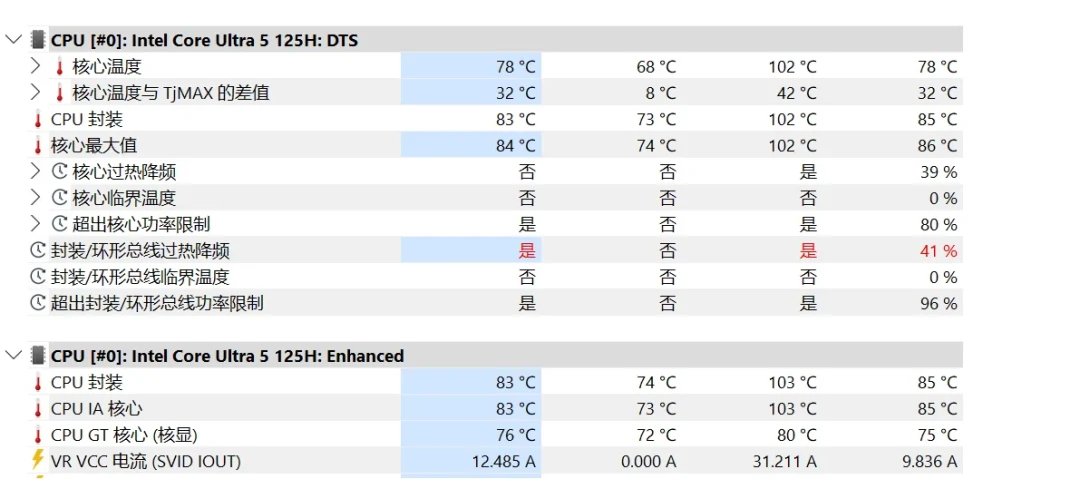Image resolution: width=1080 pixels, height=479 pixels.
Task: Collapse the Intel Core Ultra 5 125H: Enhanced group
Action: [14, 355]
